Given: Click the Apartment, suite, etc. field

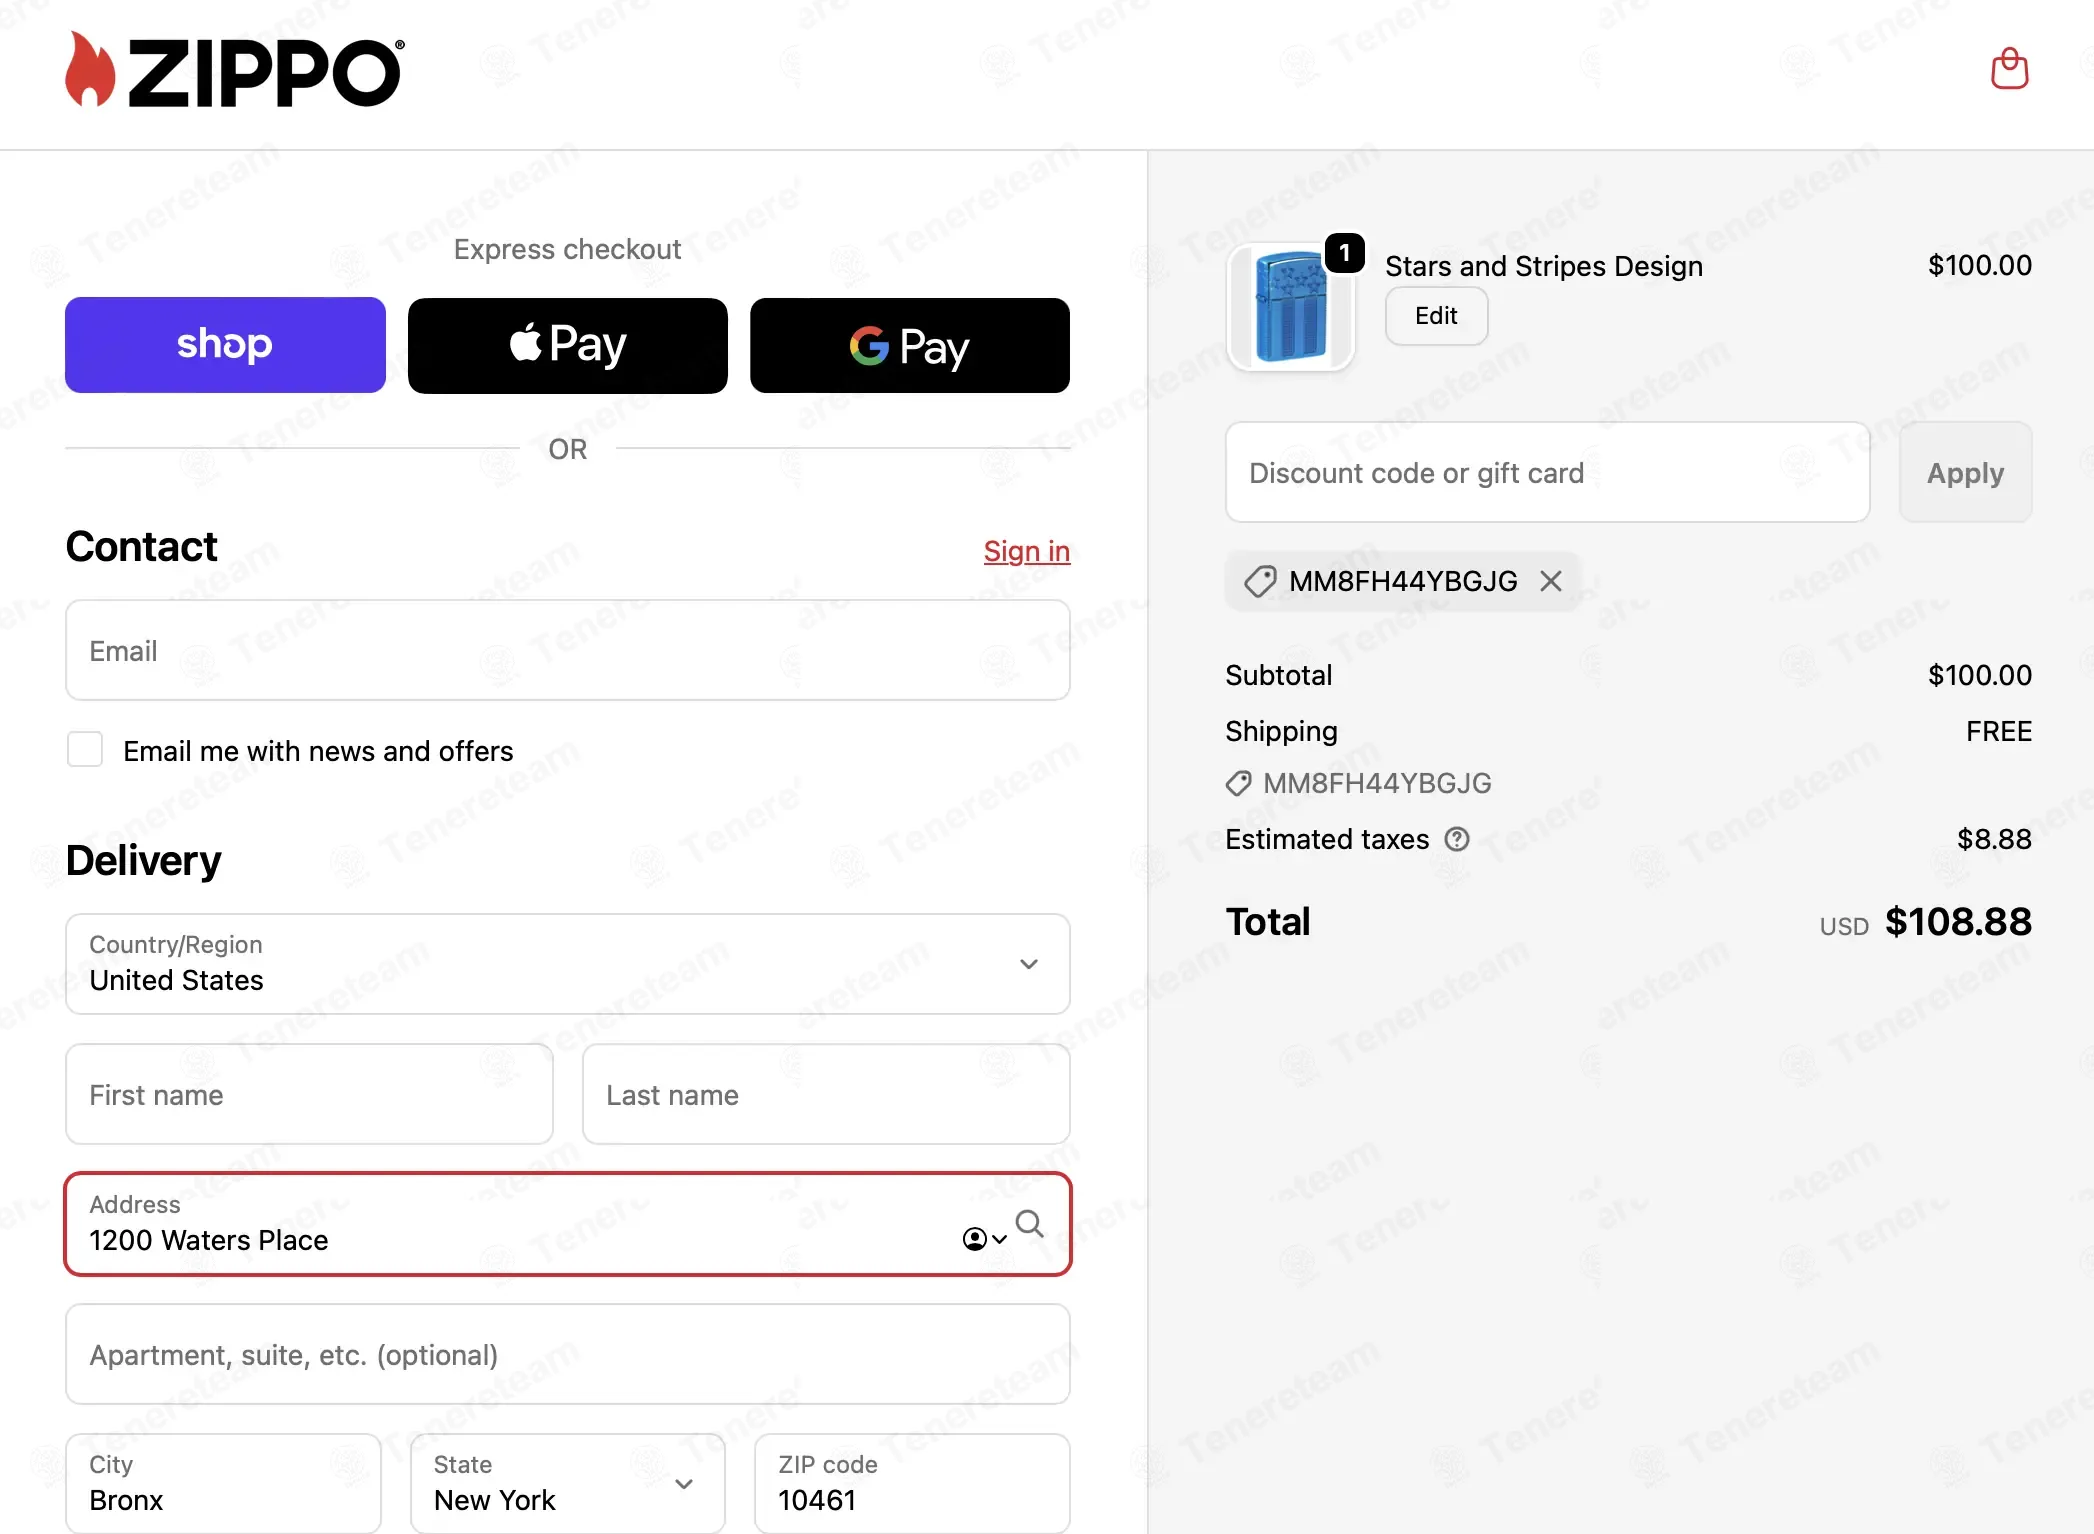Looking at the screenshot, I should pos(568,1354).
